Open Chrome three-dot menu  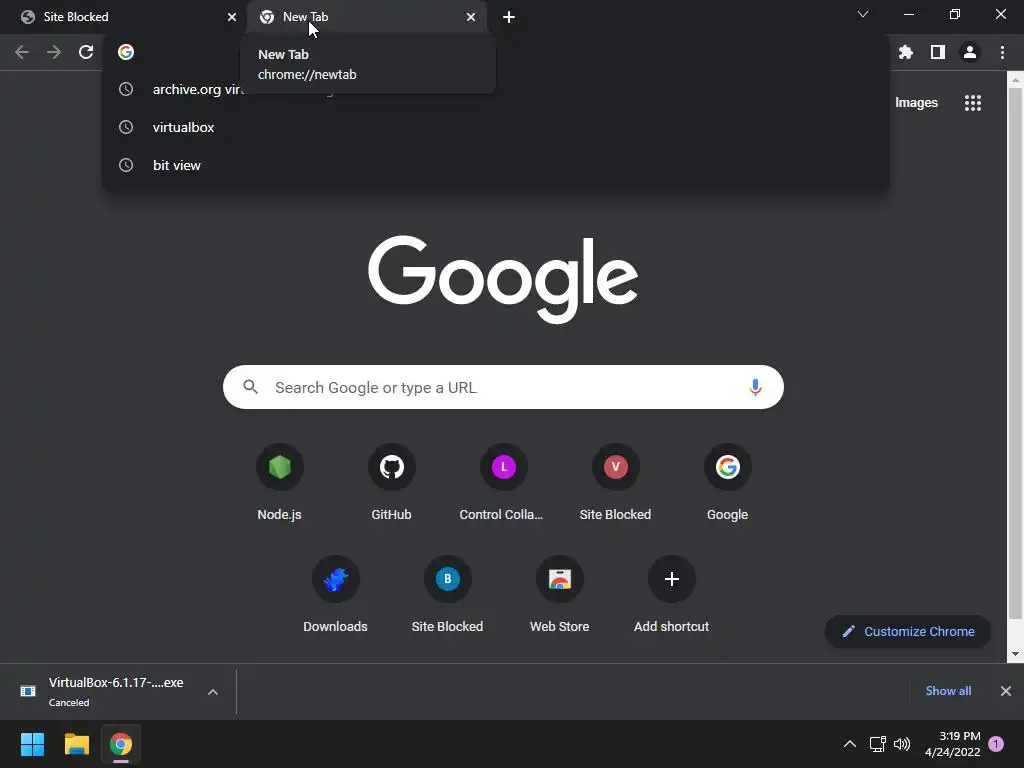point(1002,52)
